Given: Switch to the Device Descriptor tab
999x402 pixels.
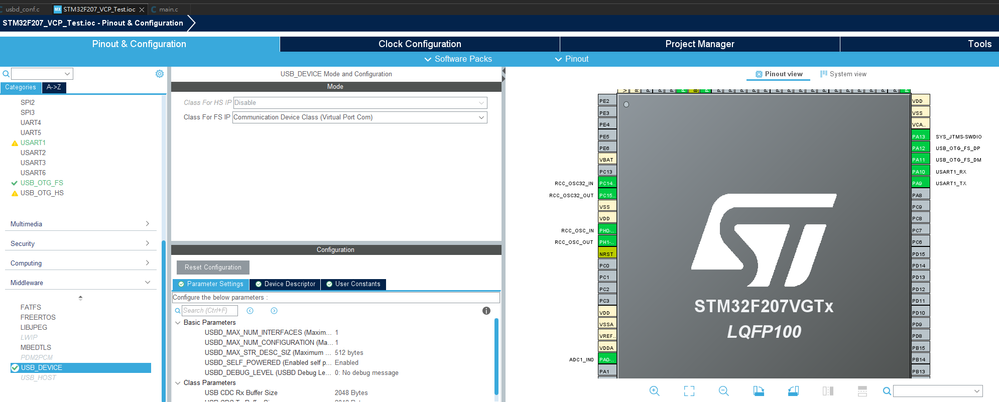Looking at the screenshot, I should [285, 284].
